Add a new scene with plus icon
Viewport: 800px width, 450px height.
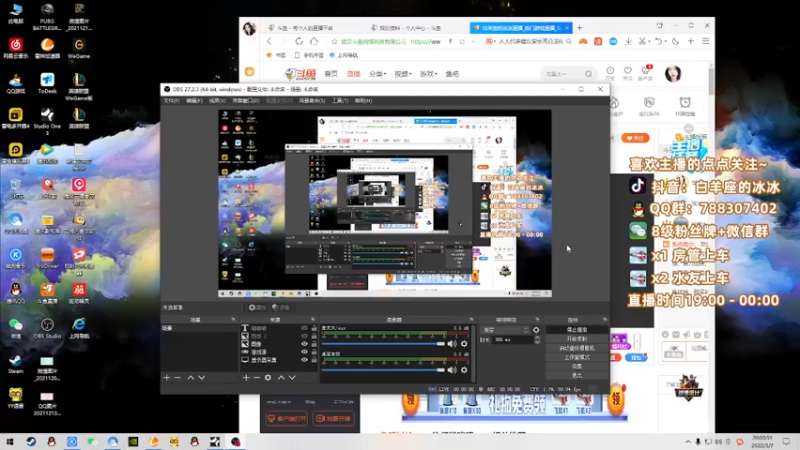166,378
